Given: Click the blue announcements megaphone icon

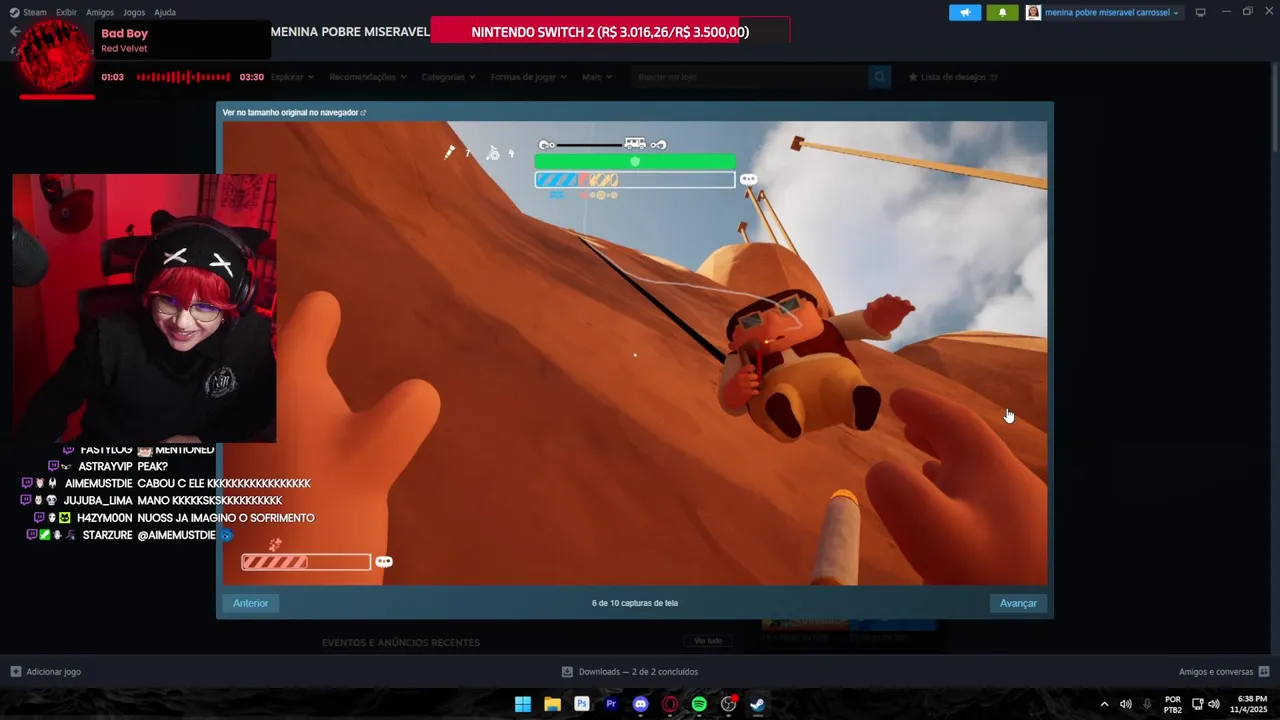Looking at the screenshot, I should pyautogui.click(x=965, y=12).
